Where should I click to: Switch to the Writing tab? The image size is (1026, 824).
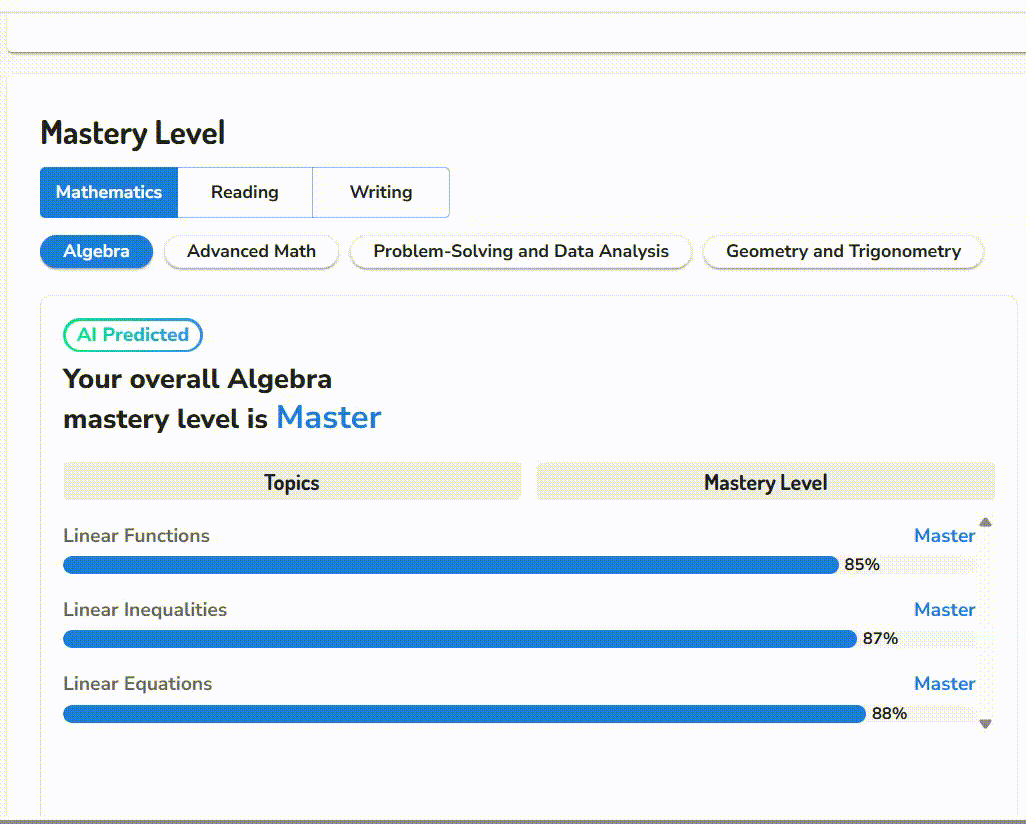point(380,192)
